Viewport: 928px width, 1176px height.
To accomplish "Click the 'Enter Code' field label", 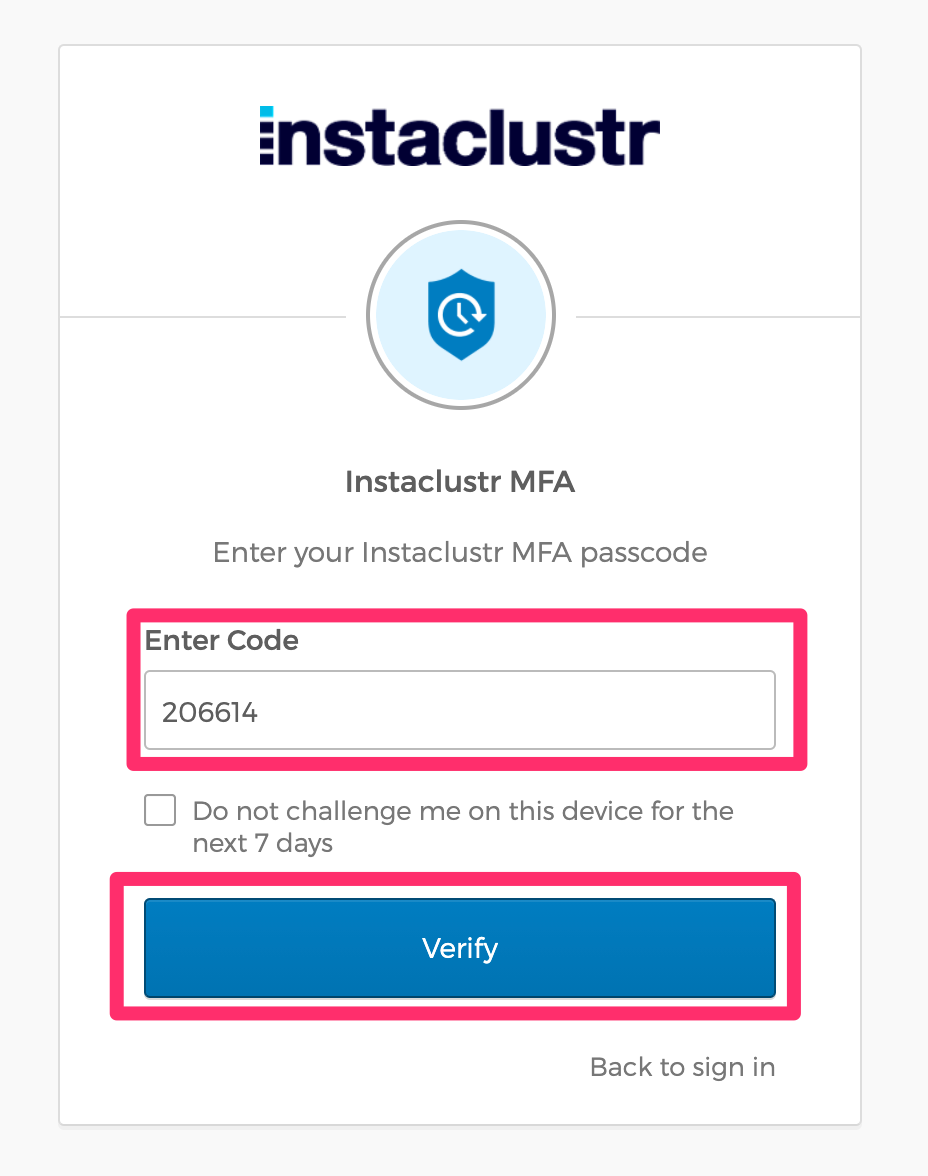I will coord(222,640).
